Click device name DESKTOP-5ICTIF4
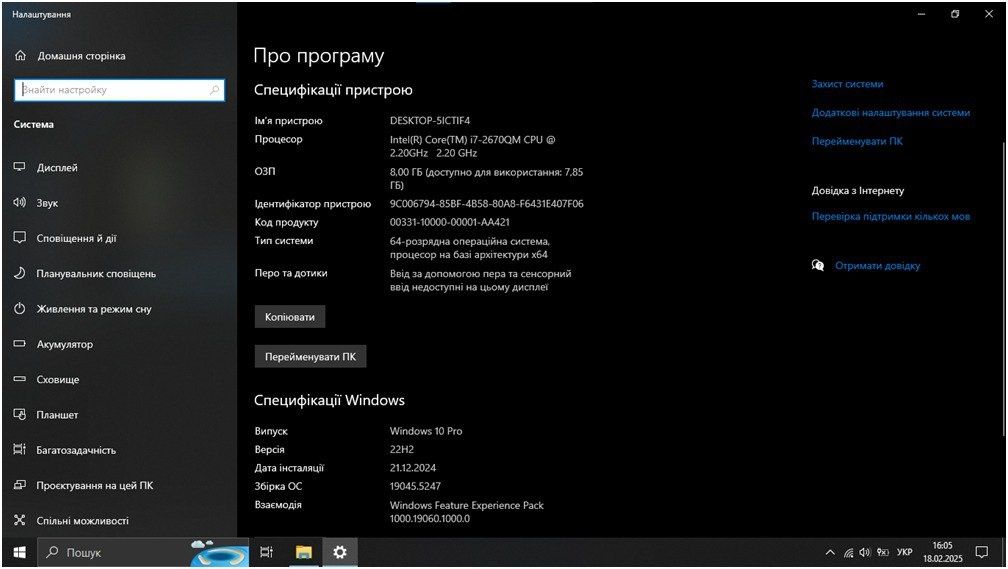This screenshot has width=1008, height=569. (x=429, y=121)
